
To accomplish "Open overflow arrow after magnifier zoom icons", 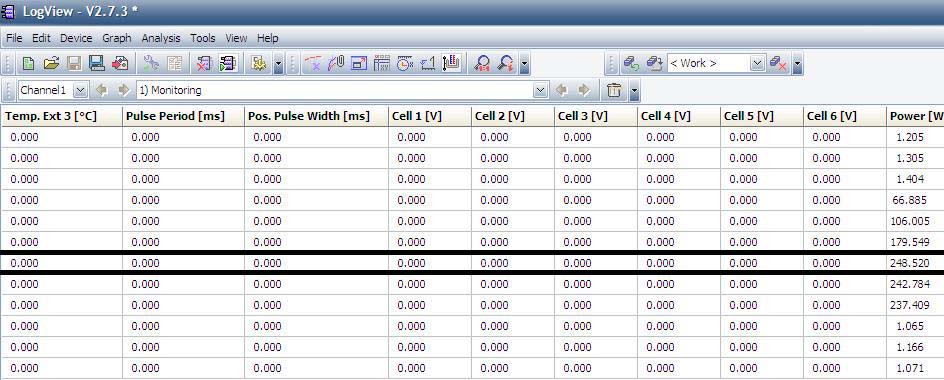I will coord(524,64).
